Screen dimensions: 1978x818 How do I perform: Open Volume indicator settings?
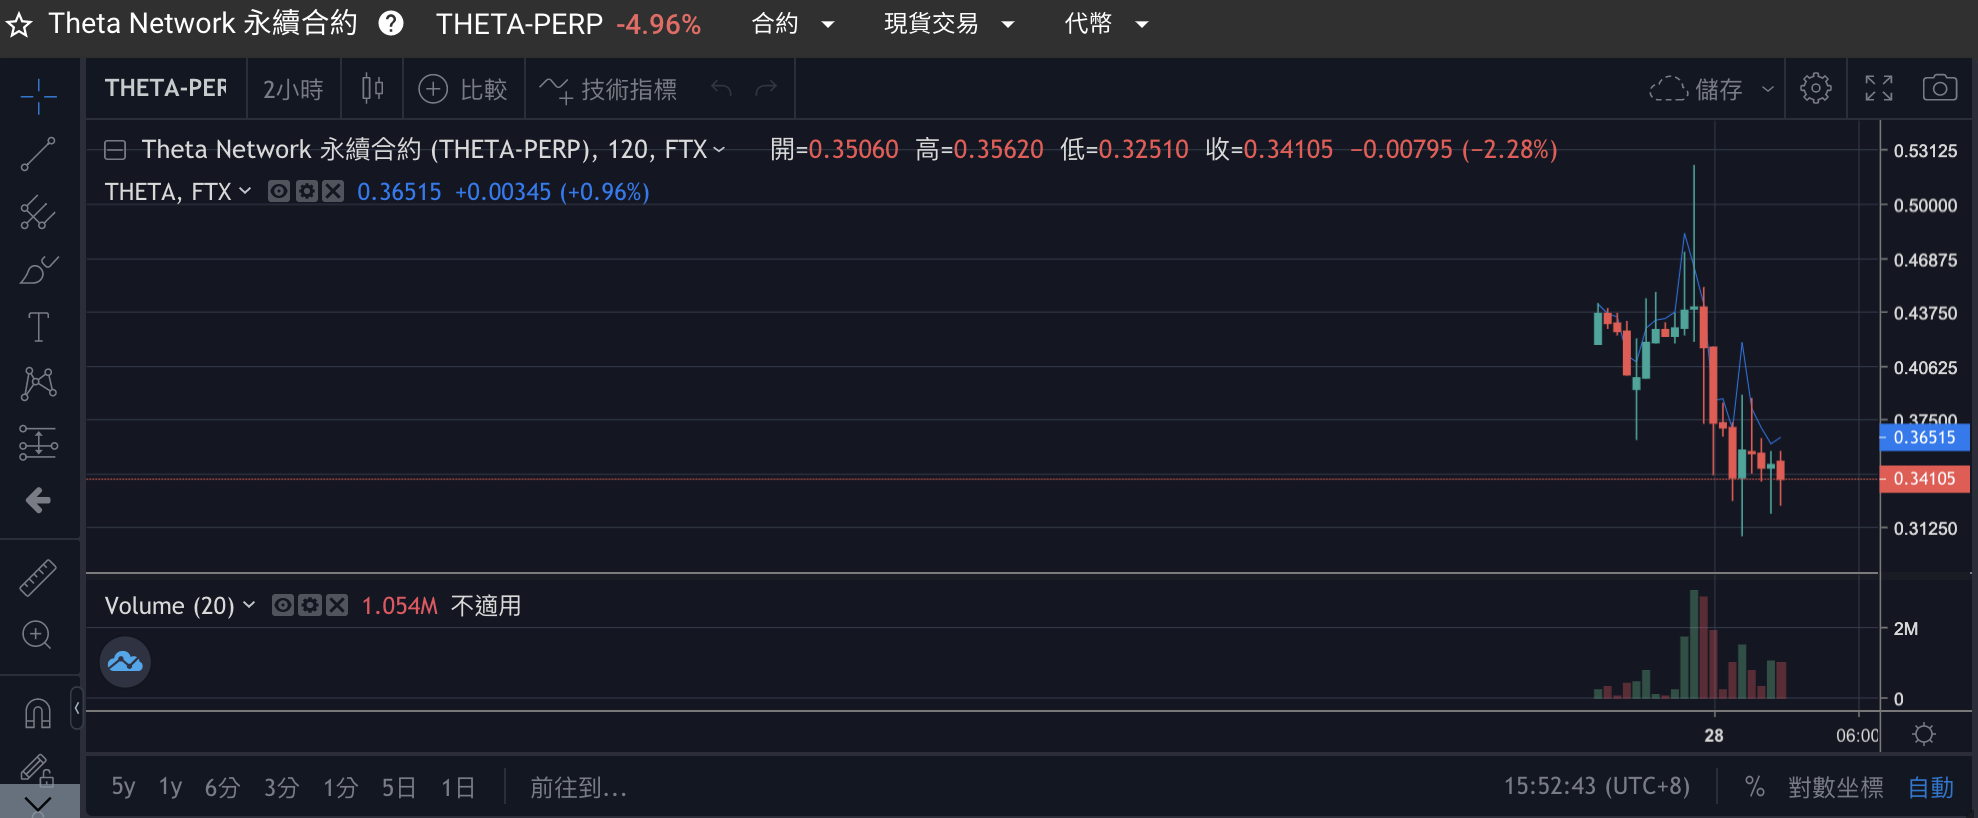310,605
